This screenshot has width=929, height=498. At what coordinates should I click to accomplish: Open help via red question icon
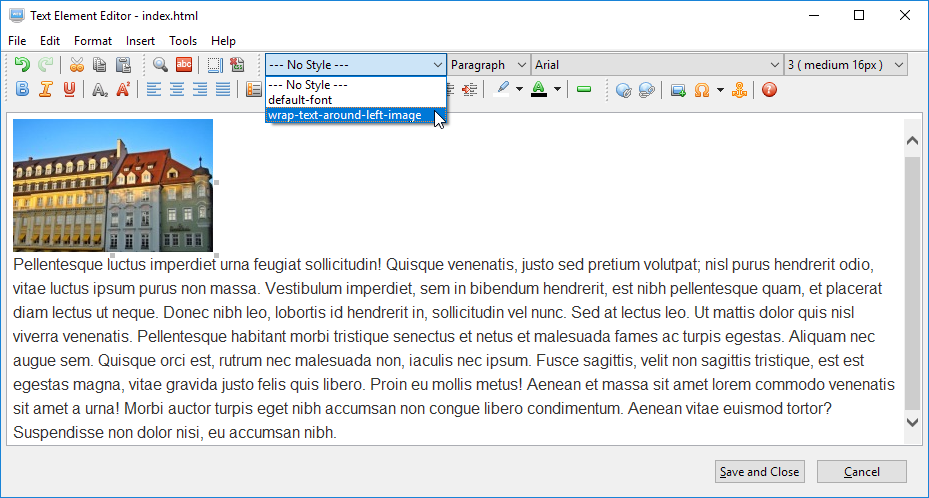[769, 90]
